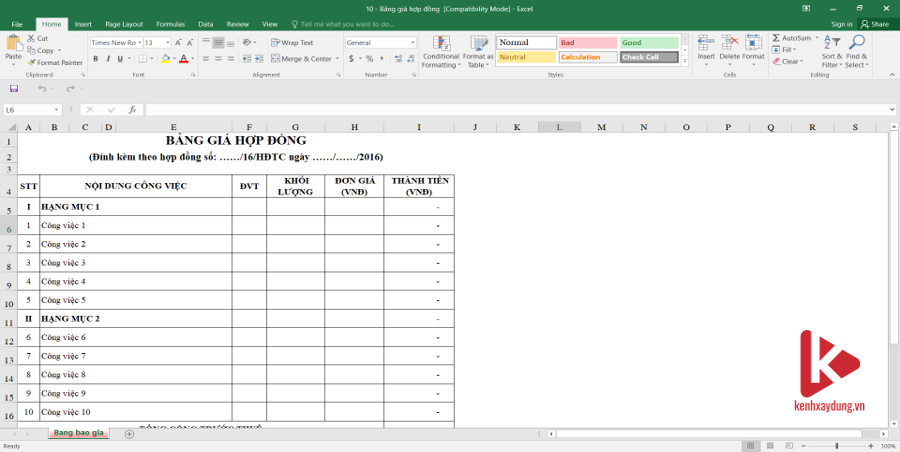900x452 pixels.
Task: Toggle Italic formatting
Action: point(108,59)
